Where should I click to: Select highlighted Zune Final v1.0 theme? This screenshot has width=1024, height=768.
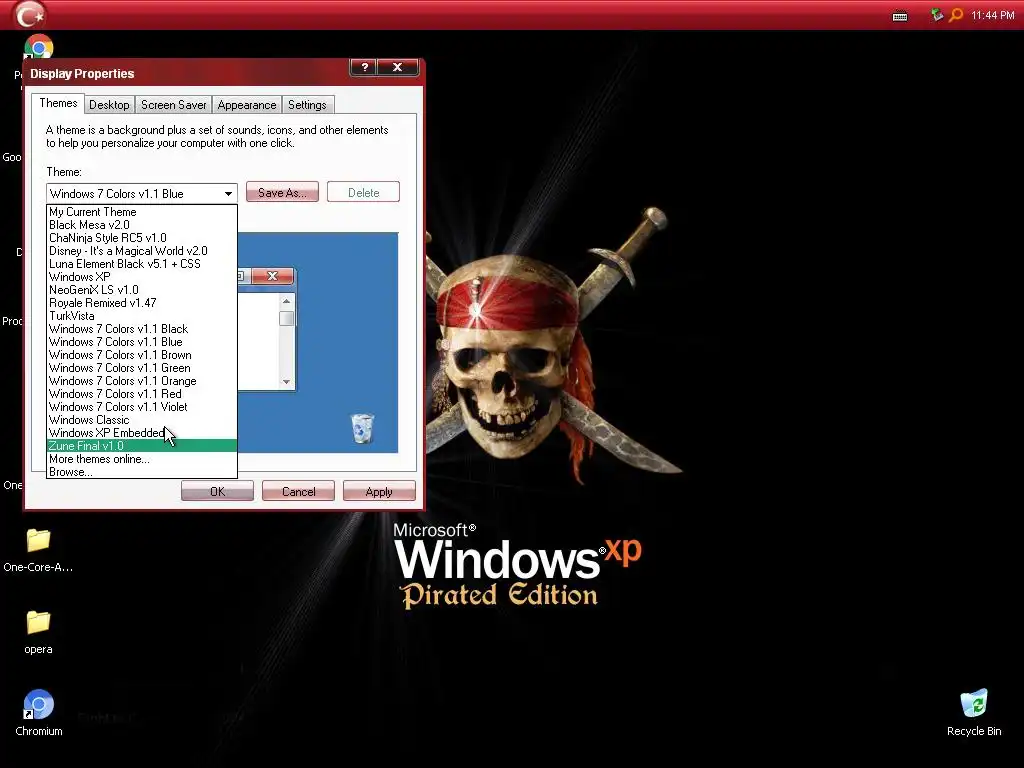(142, 446)
